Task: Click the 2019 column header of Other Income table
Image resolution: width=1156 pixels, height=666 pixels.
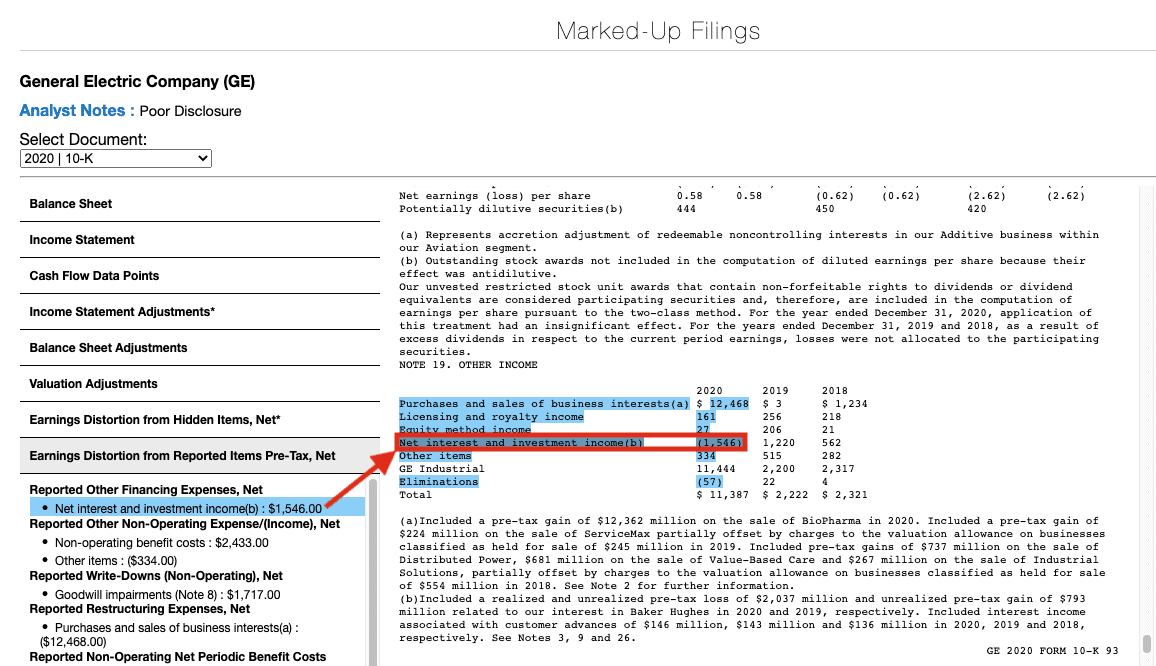Action: [x=776, y=391]
